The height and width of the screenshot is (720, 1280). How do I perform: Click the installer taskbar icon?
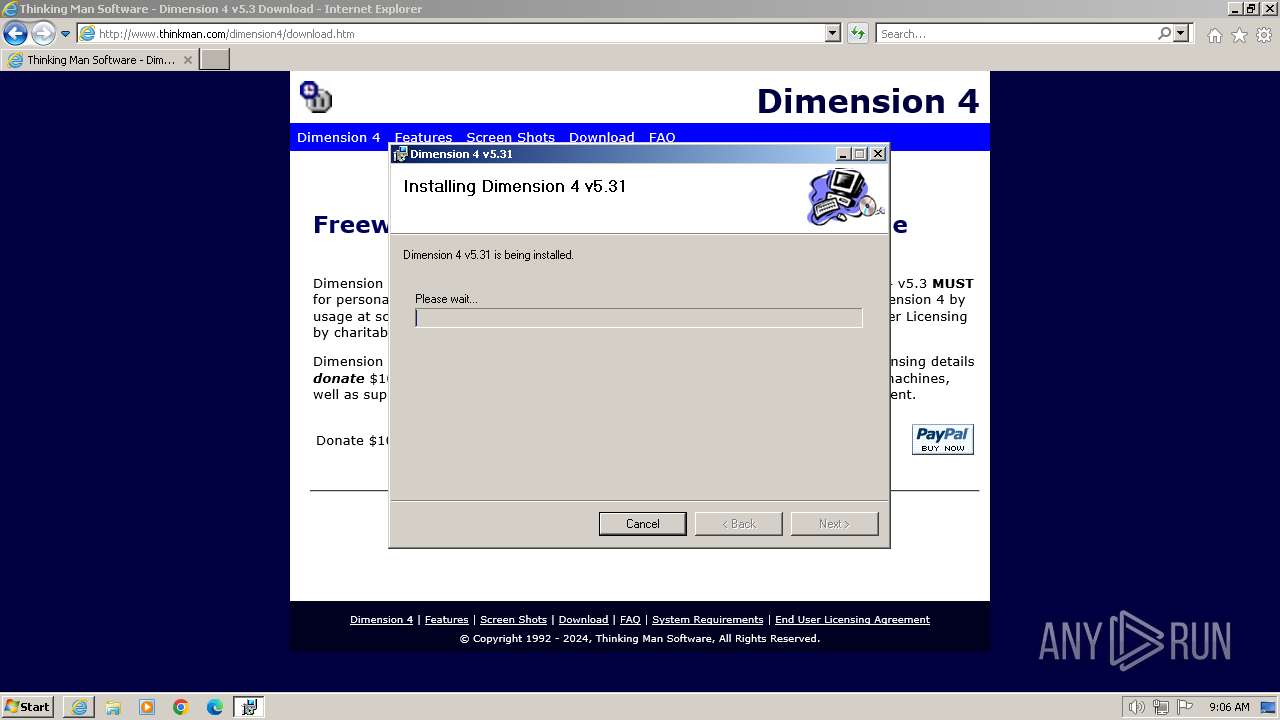point(249,707)
